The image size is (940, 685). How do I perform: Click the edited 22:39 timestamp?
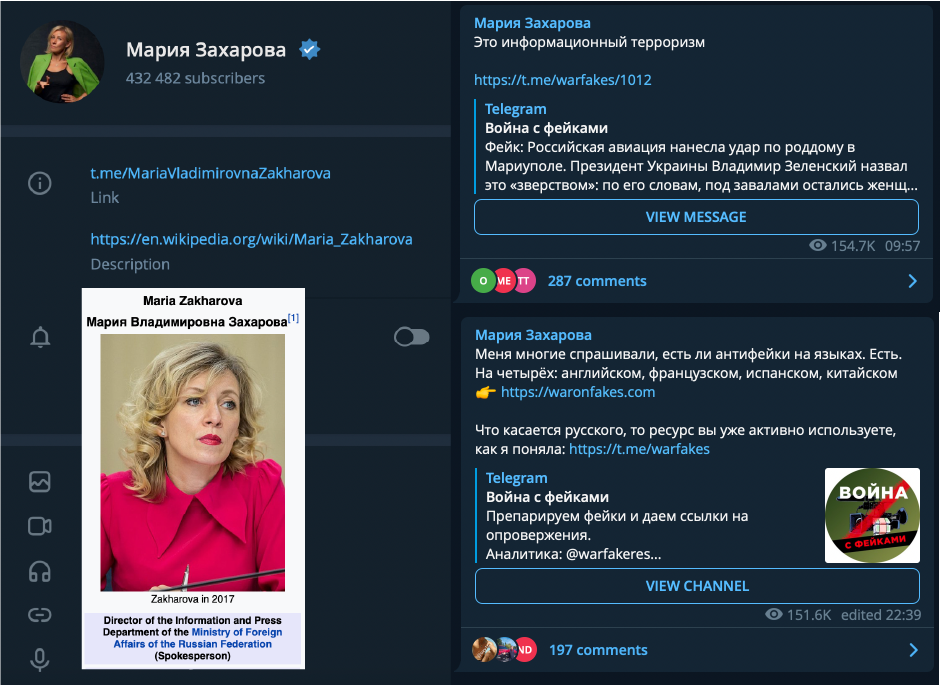point(881,615)
